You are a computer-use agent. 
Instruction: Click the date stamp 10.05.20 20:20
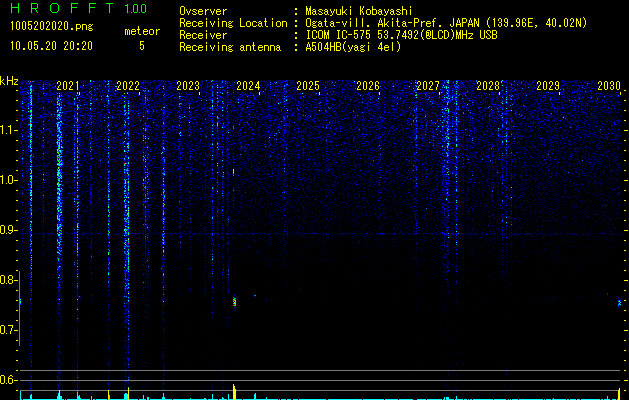[x=51, y=46]
